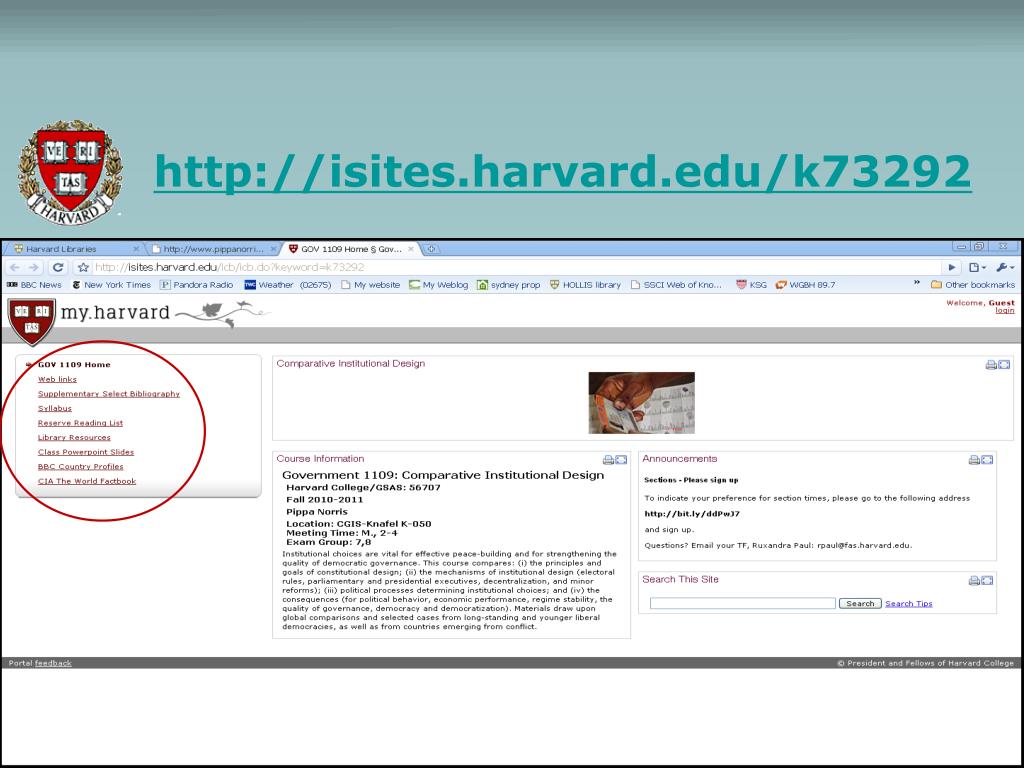
Task: Click the course photo thumbnail
Action: pyautogui.click(x=641, y=402)
